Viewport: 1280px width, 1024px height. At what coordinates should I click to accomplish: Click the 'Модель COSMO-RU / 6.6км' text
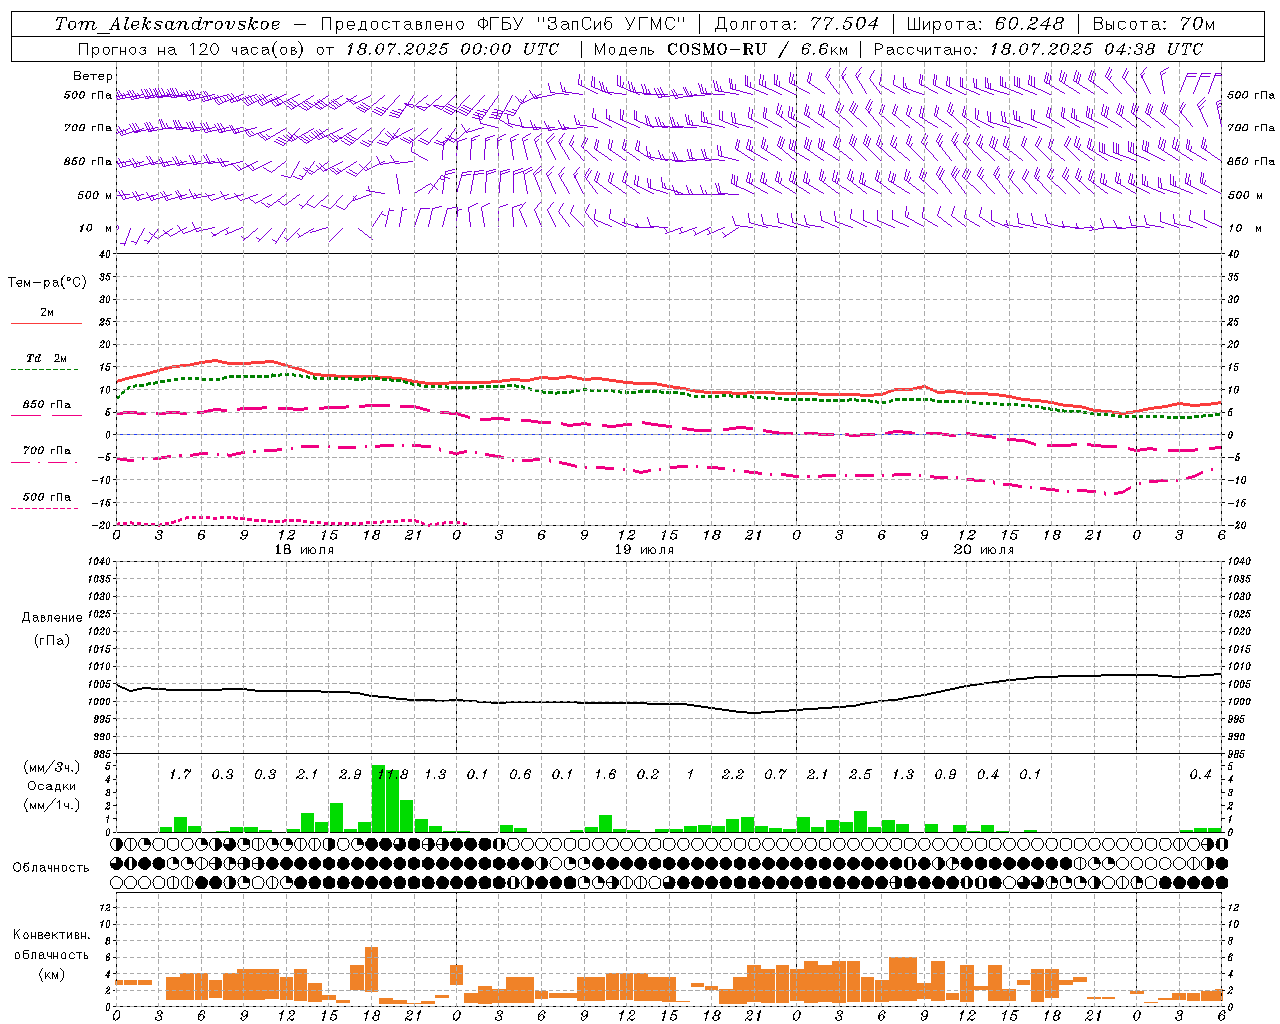[x=720, y=49]
